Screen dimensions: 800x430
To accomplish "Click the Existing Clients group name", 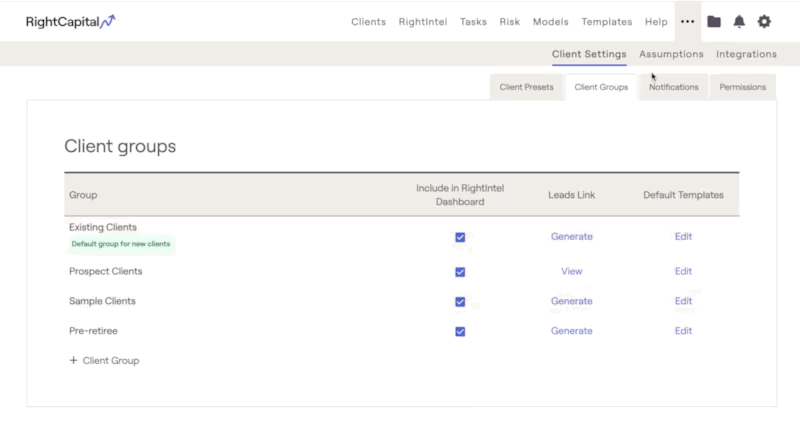I will click(103, 227).
